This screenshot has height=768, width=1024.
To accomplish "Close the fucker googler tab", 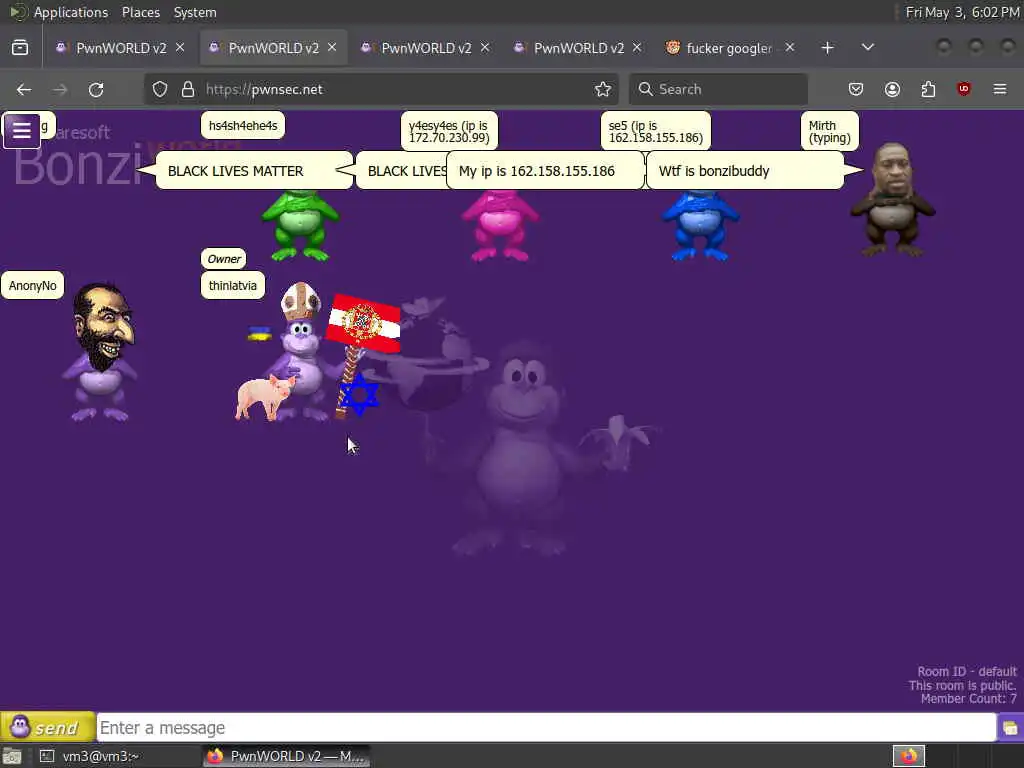I will (x=790, y=48).
